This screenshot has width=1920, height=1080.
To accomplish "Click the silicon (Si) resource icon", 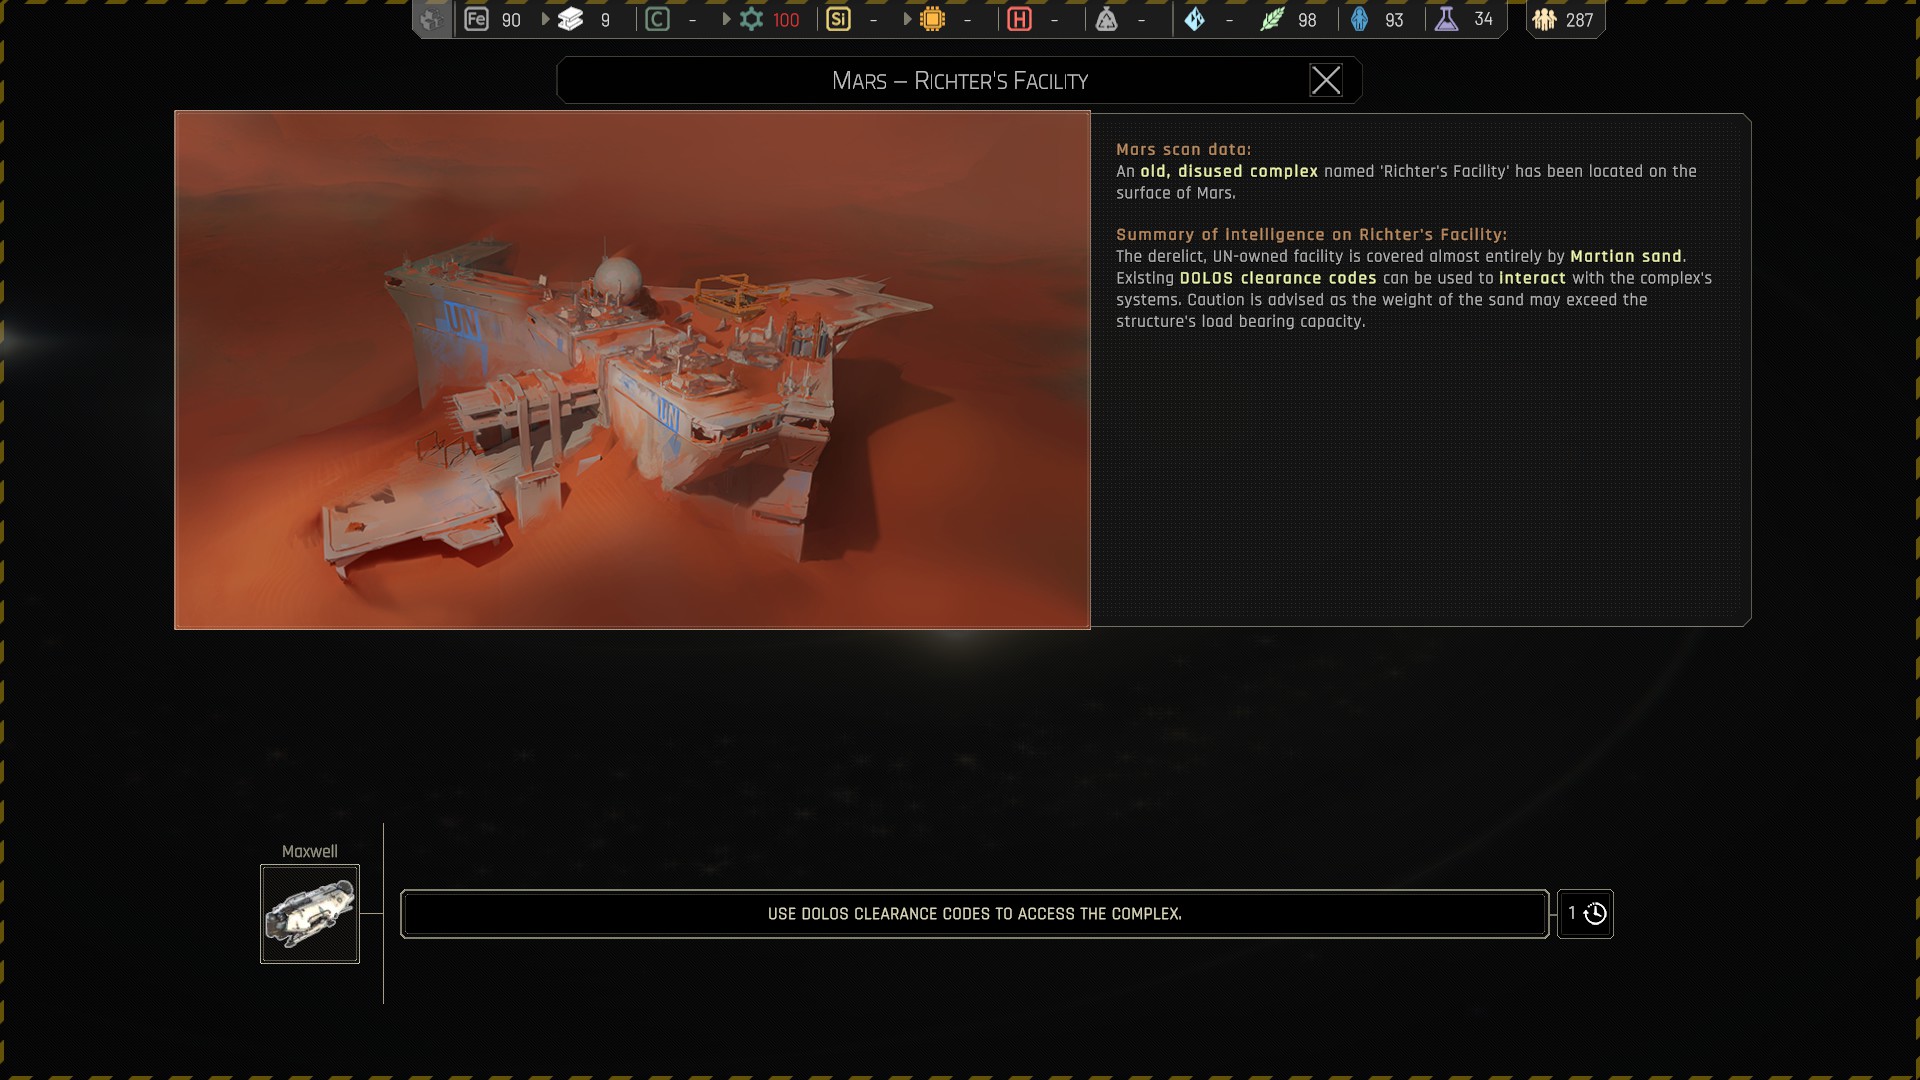I will click(x=838, y=19).
